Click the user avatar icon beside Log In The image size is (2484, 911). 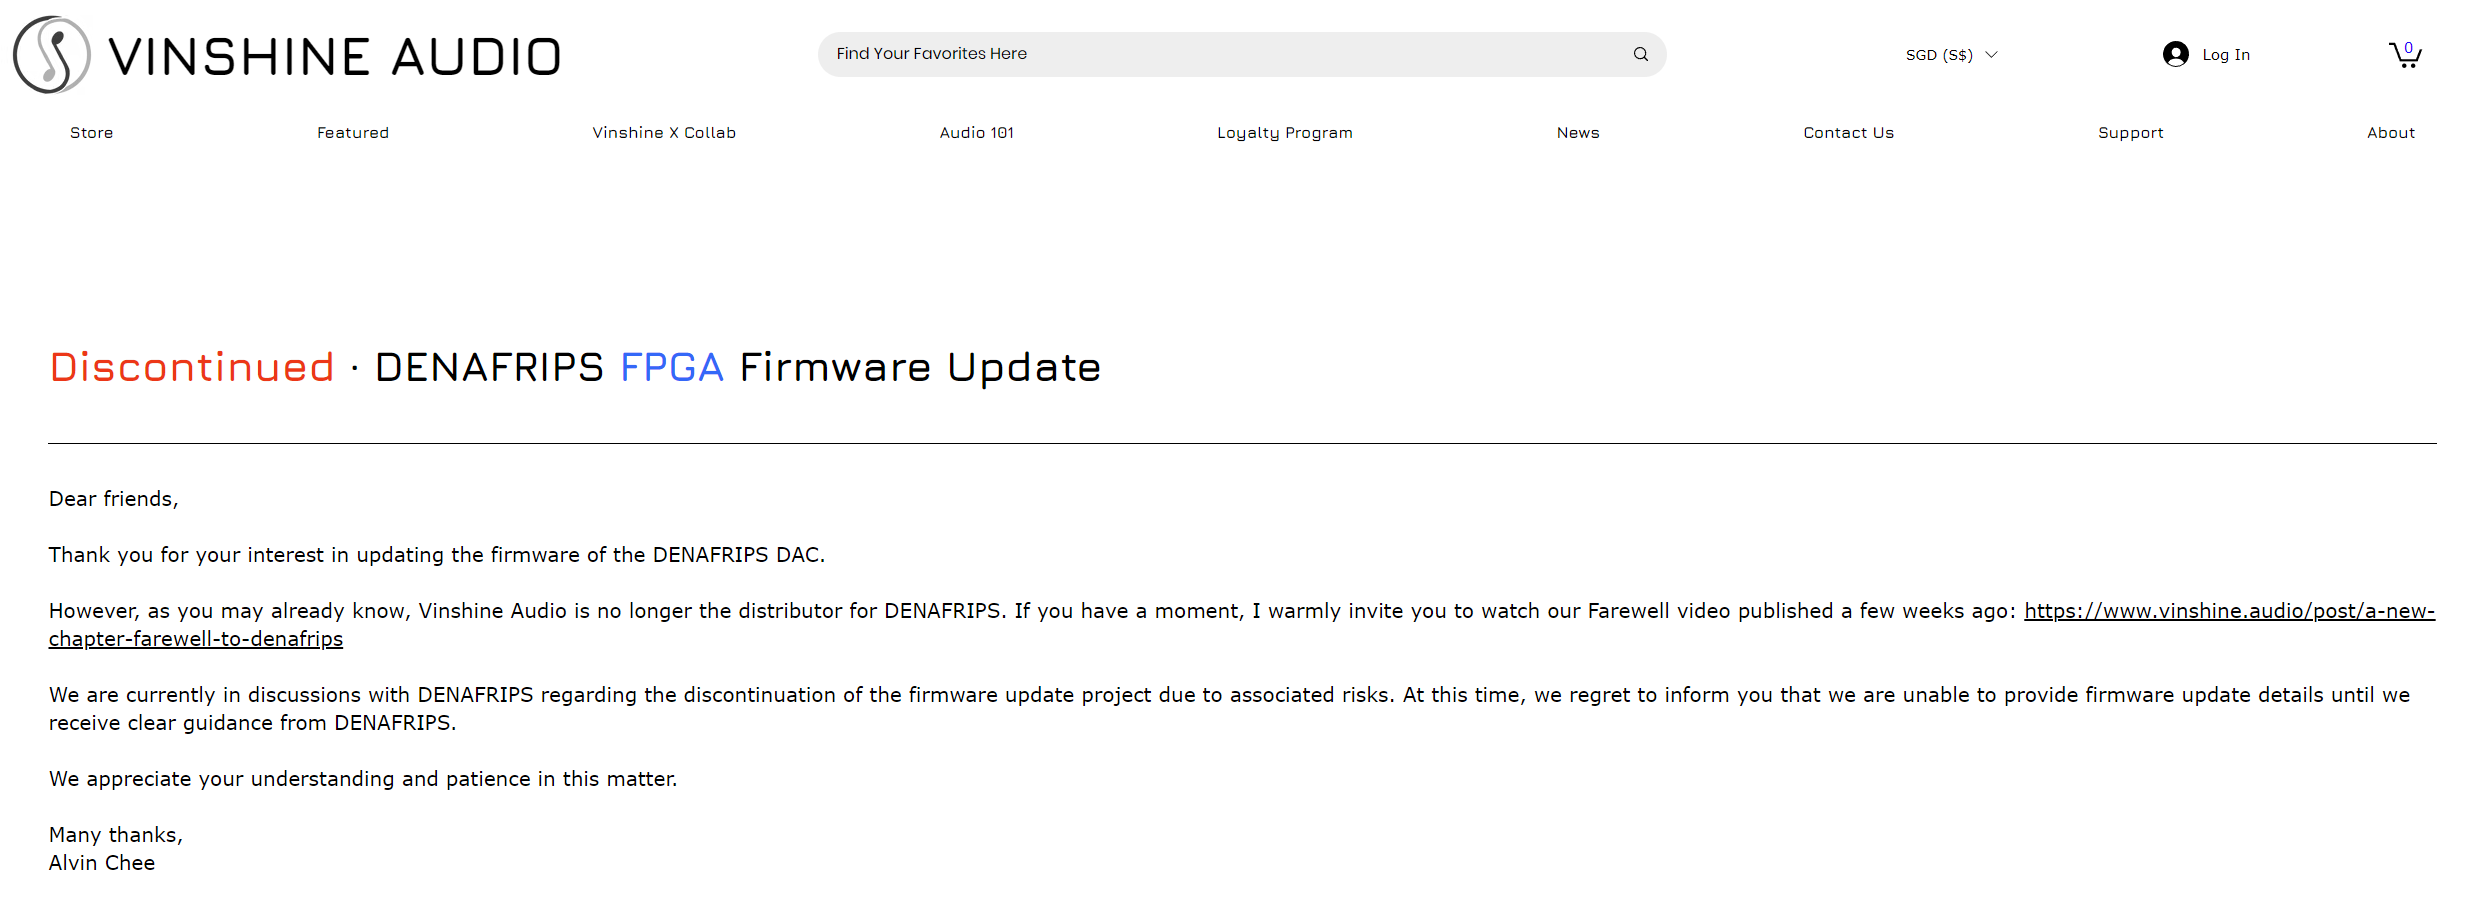pyautogui.click(x=2175, y=54)
